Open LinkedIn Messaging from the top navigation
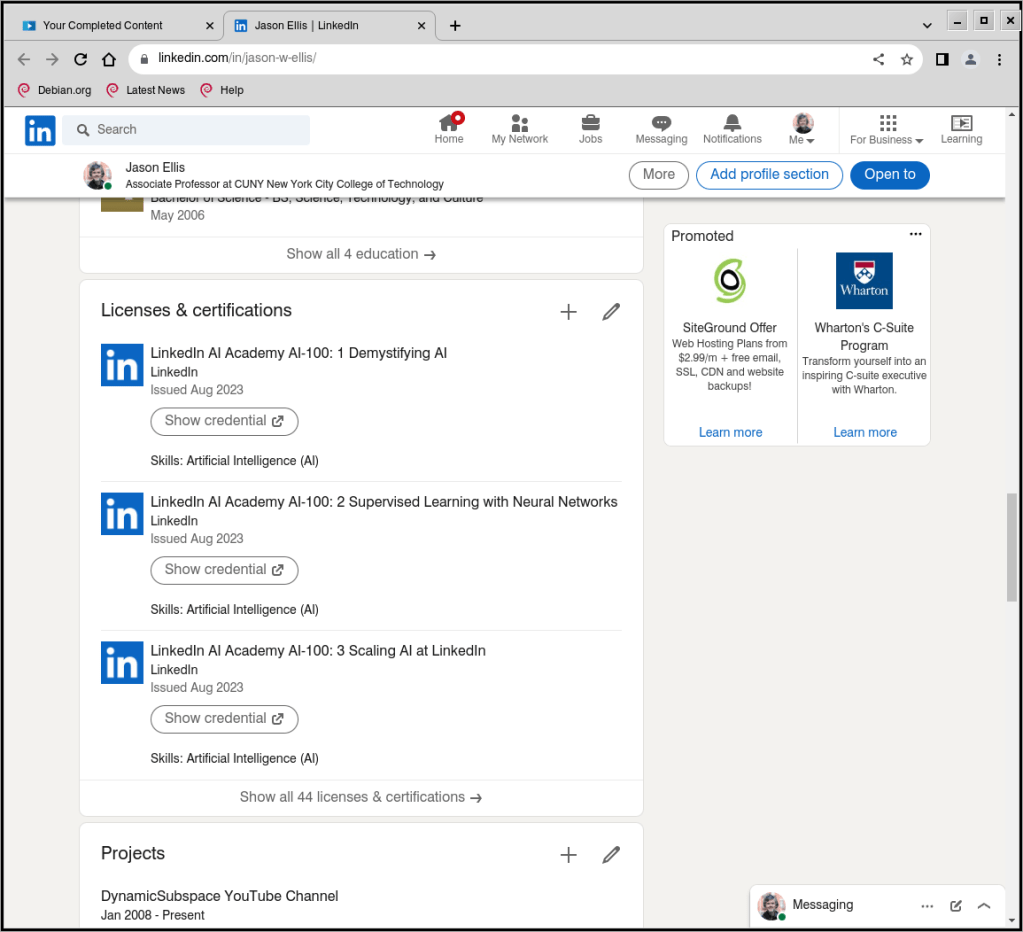The width and height of the screenshot is (1023, 932). click(661, 128)
